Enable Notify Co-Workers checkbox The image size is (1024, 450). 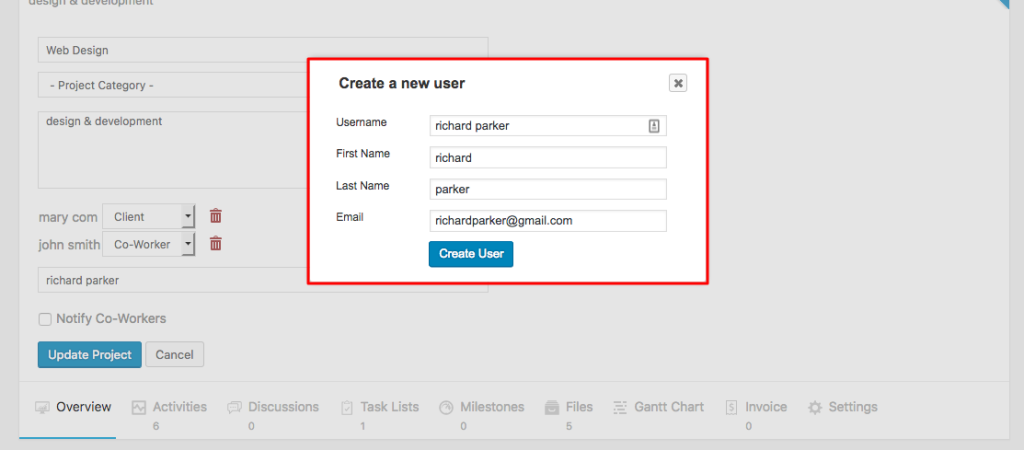tap(44, 319)
